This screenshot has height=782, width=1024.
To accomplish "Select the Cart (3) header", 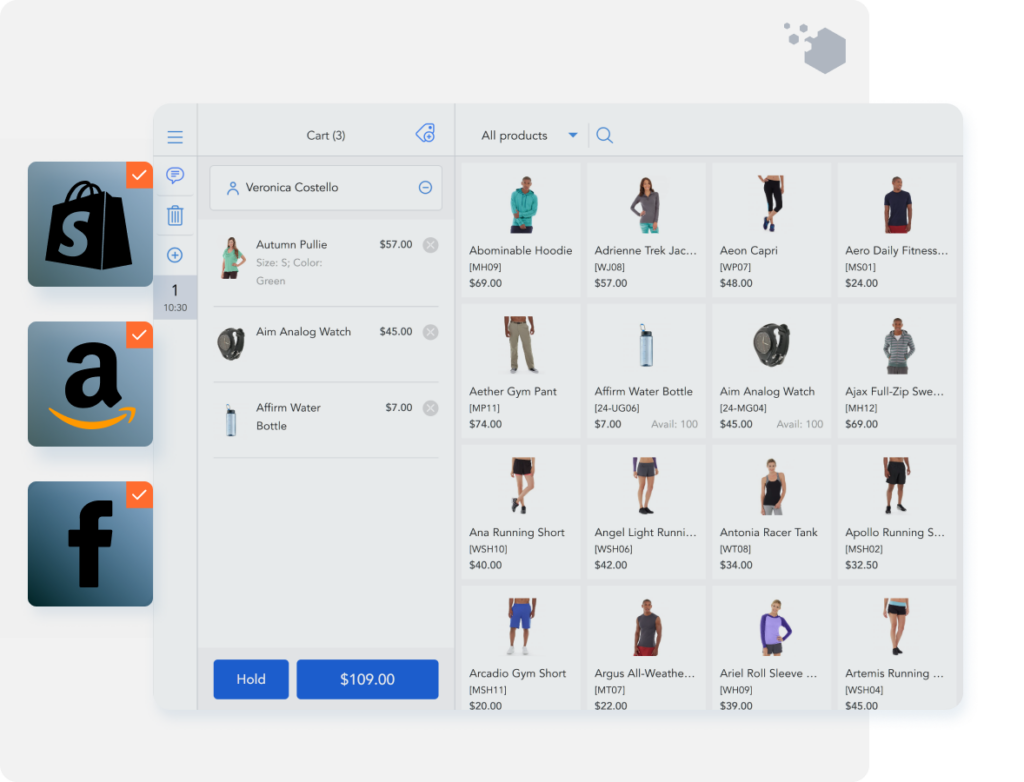I will coord(325,134).
